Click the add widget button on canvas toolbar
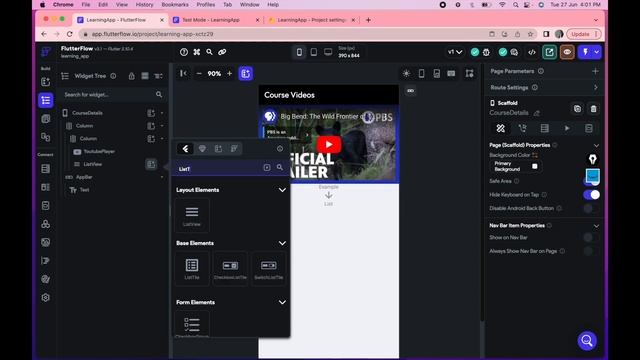The height and width of the screenshot is (360, 640). (245, 73)
